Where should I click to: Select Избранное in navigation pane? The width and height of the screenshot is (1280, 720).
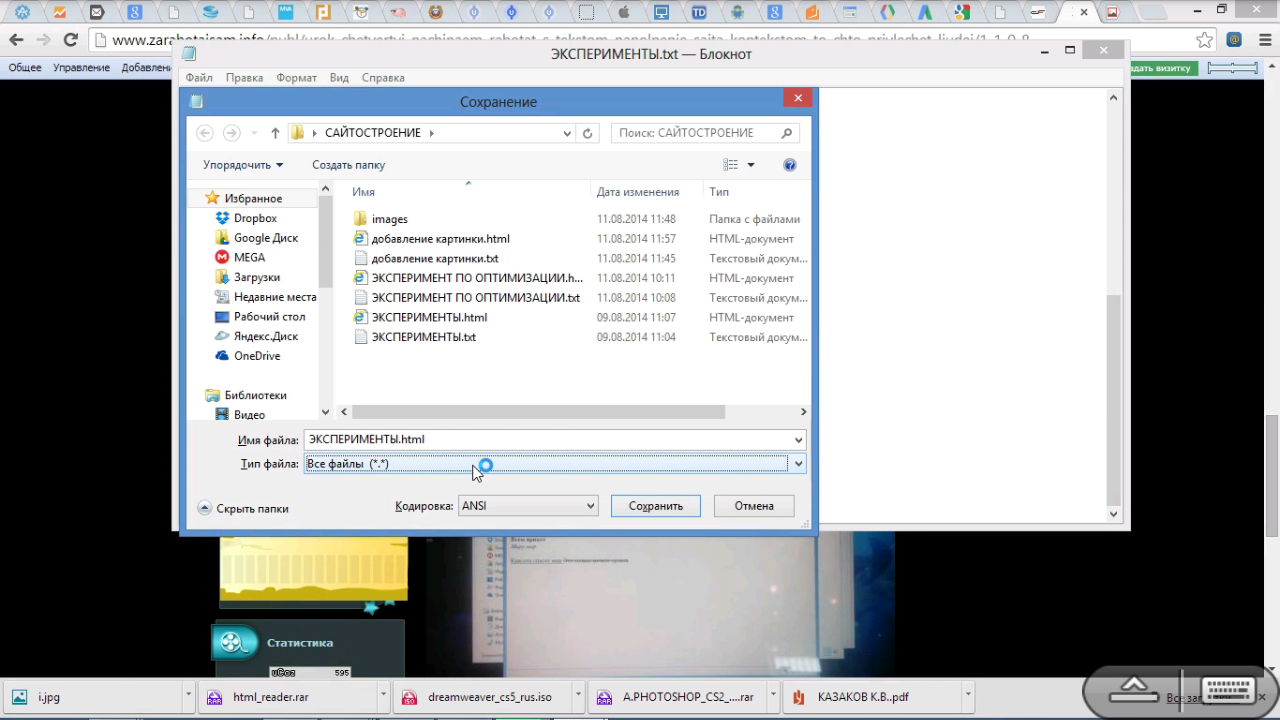point(244,198)
